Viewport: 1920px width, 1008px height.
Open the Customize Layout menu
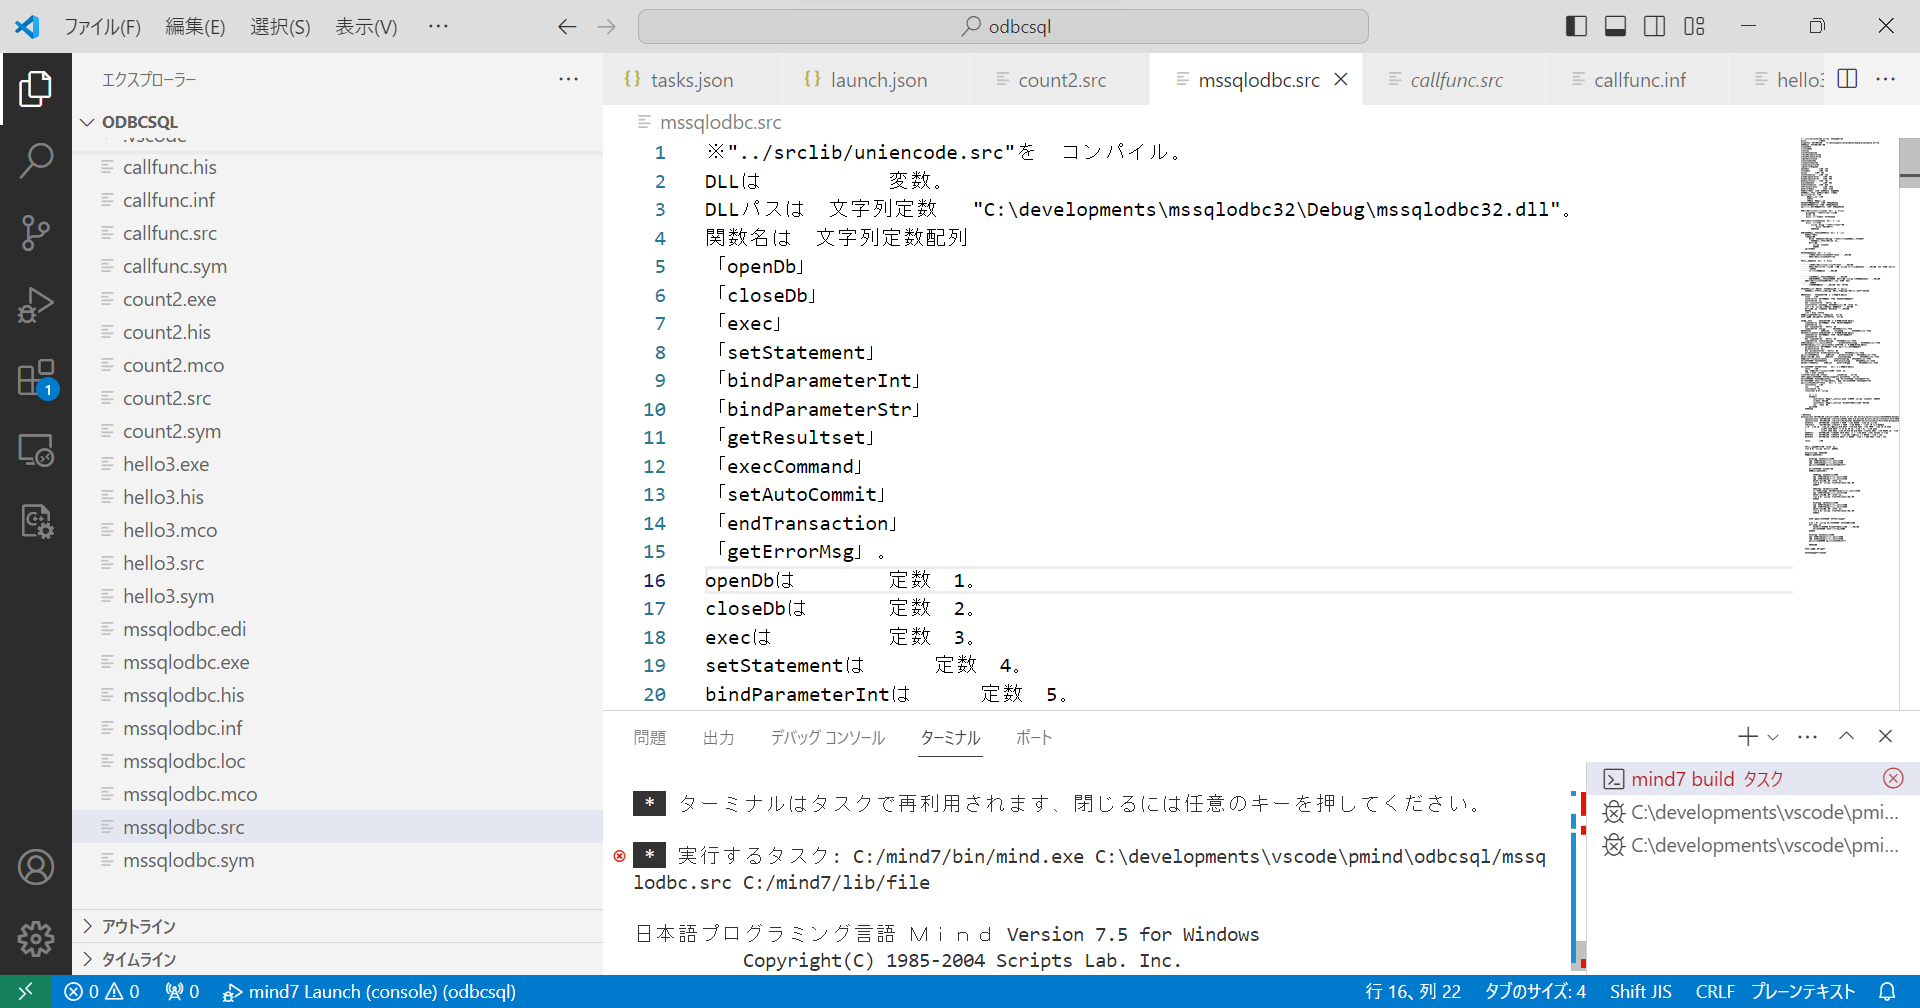click(x=1694, y=26)
